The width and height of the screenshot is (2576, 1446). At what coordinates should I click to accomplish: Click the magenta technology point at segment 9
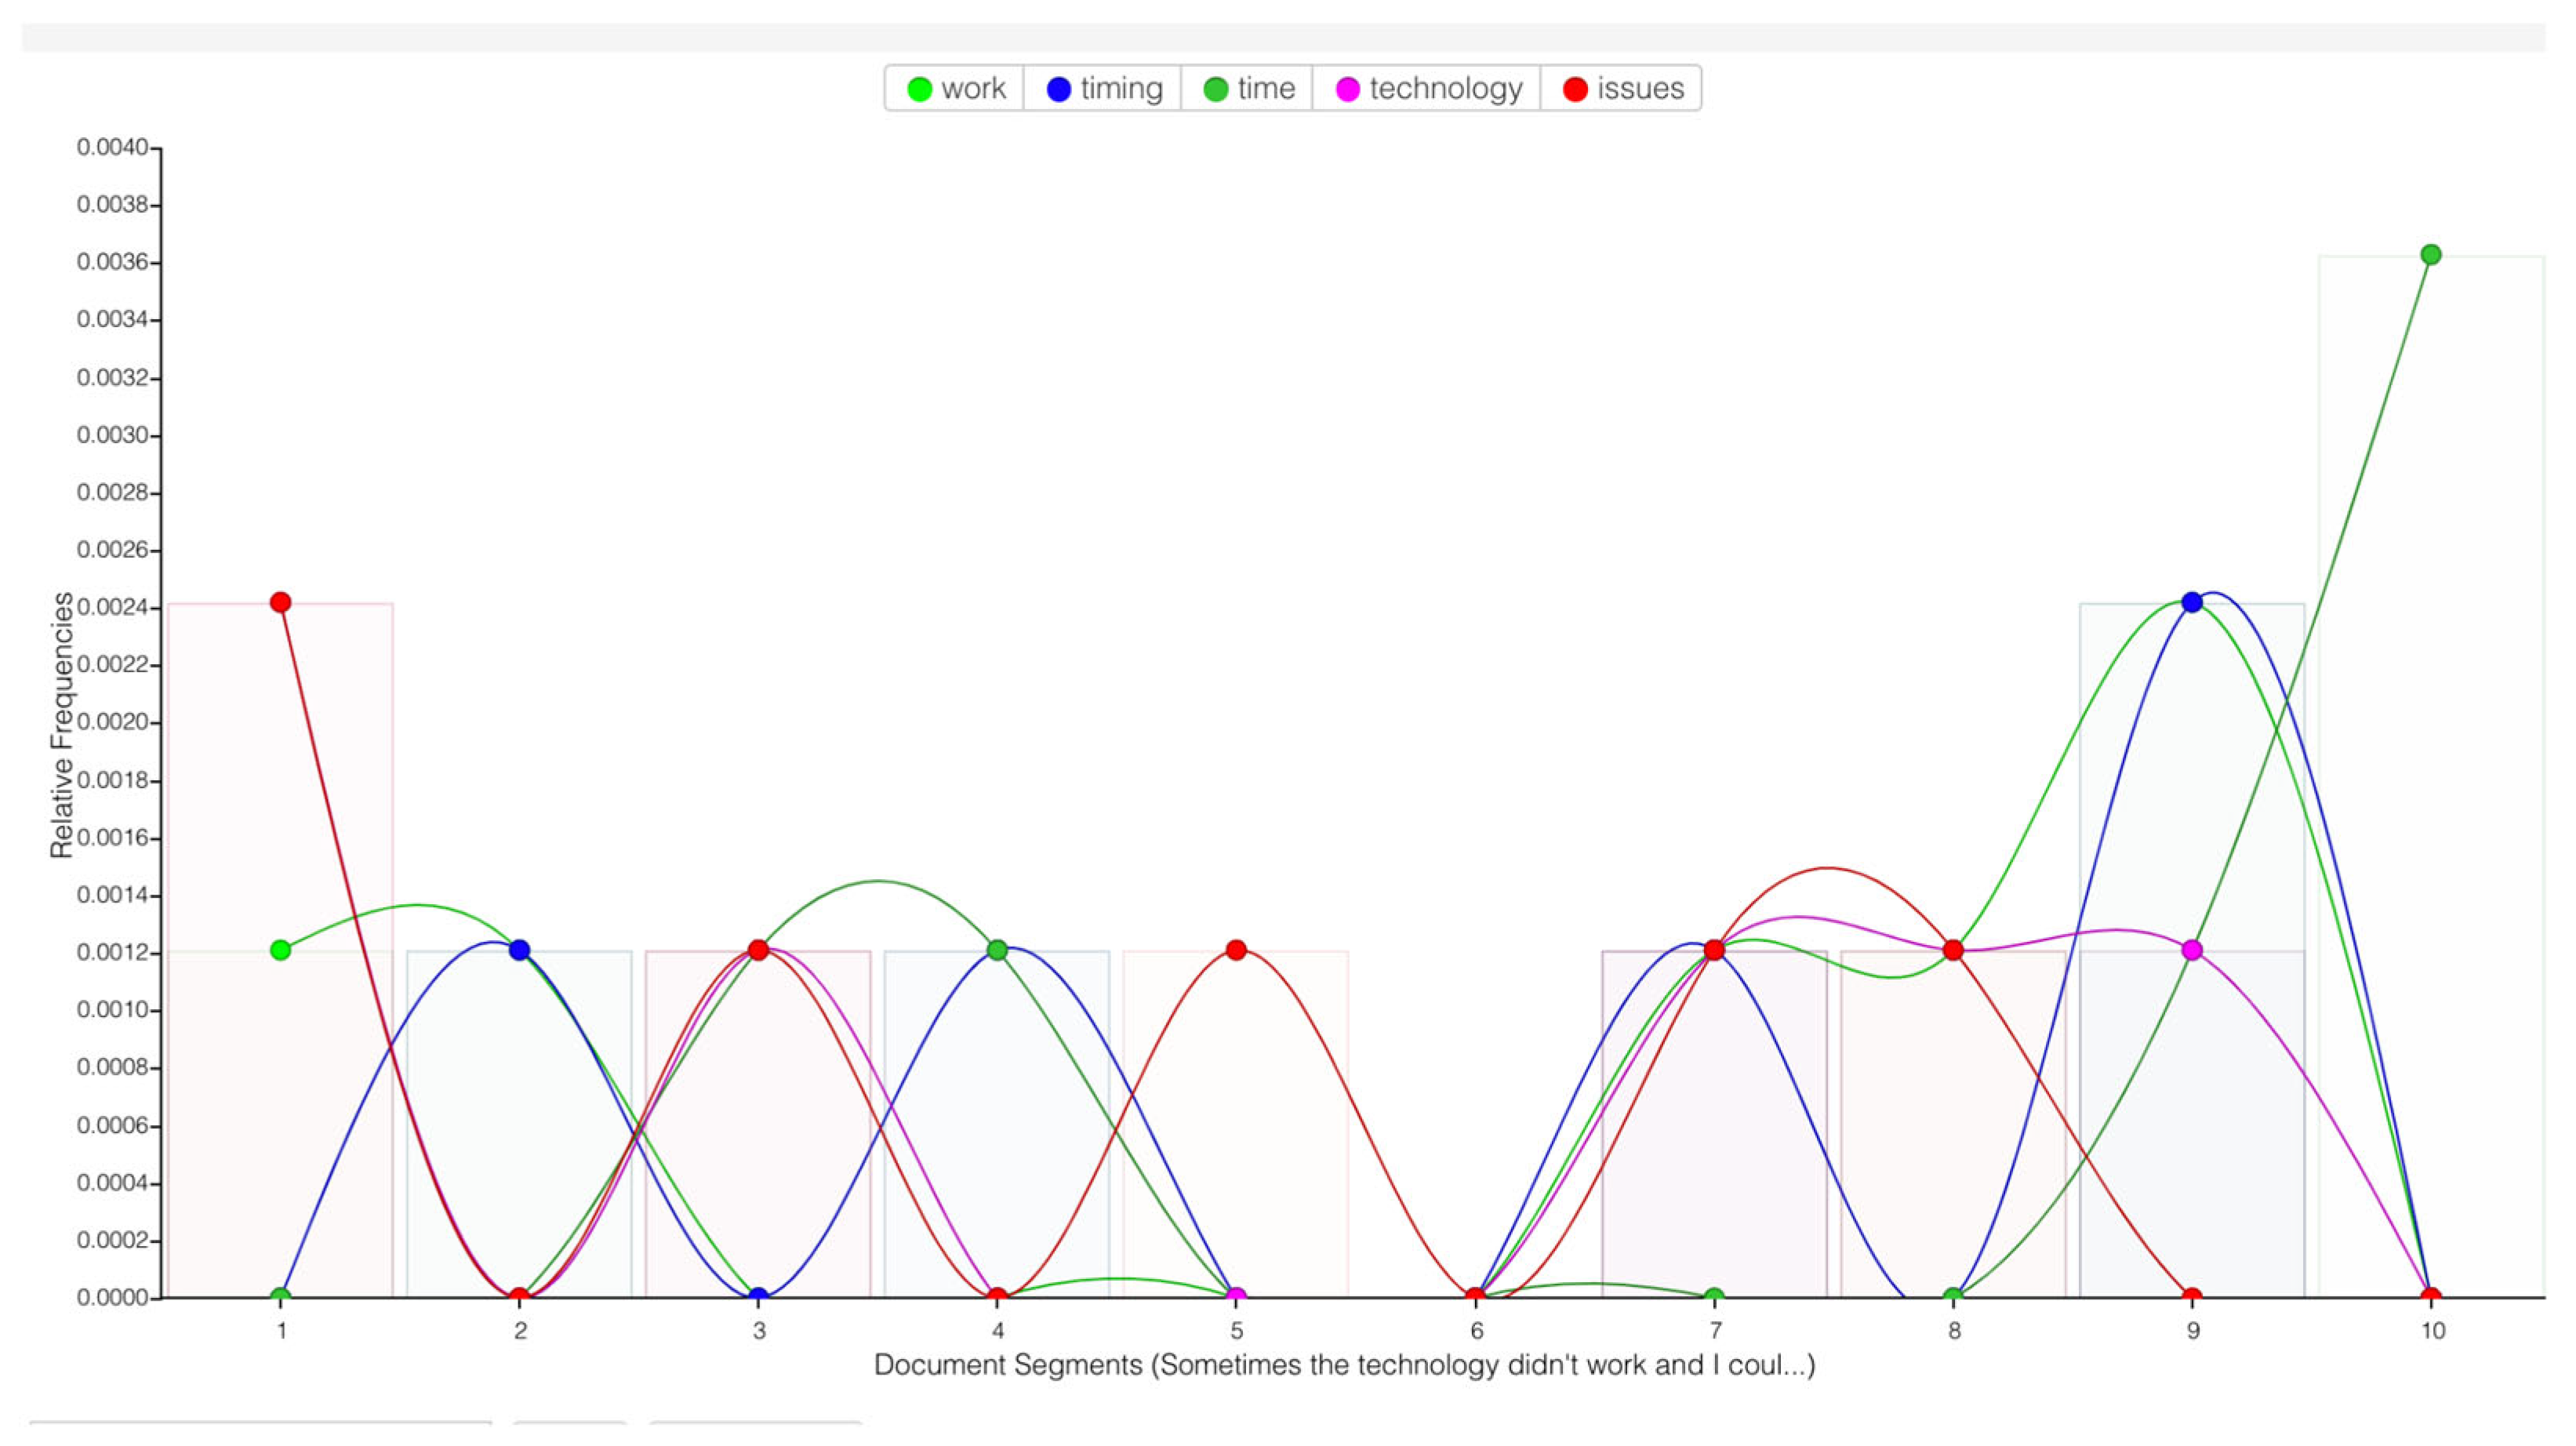click(x=2192, y=949)
